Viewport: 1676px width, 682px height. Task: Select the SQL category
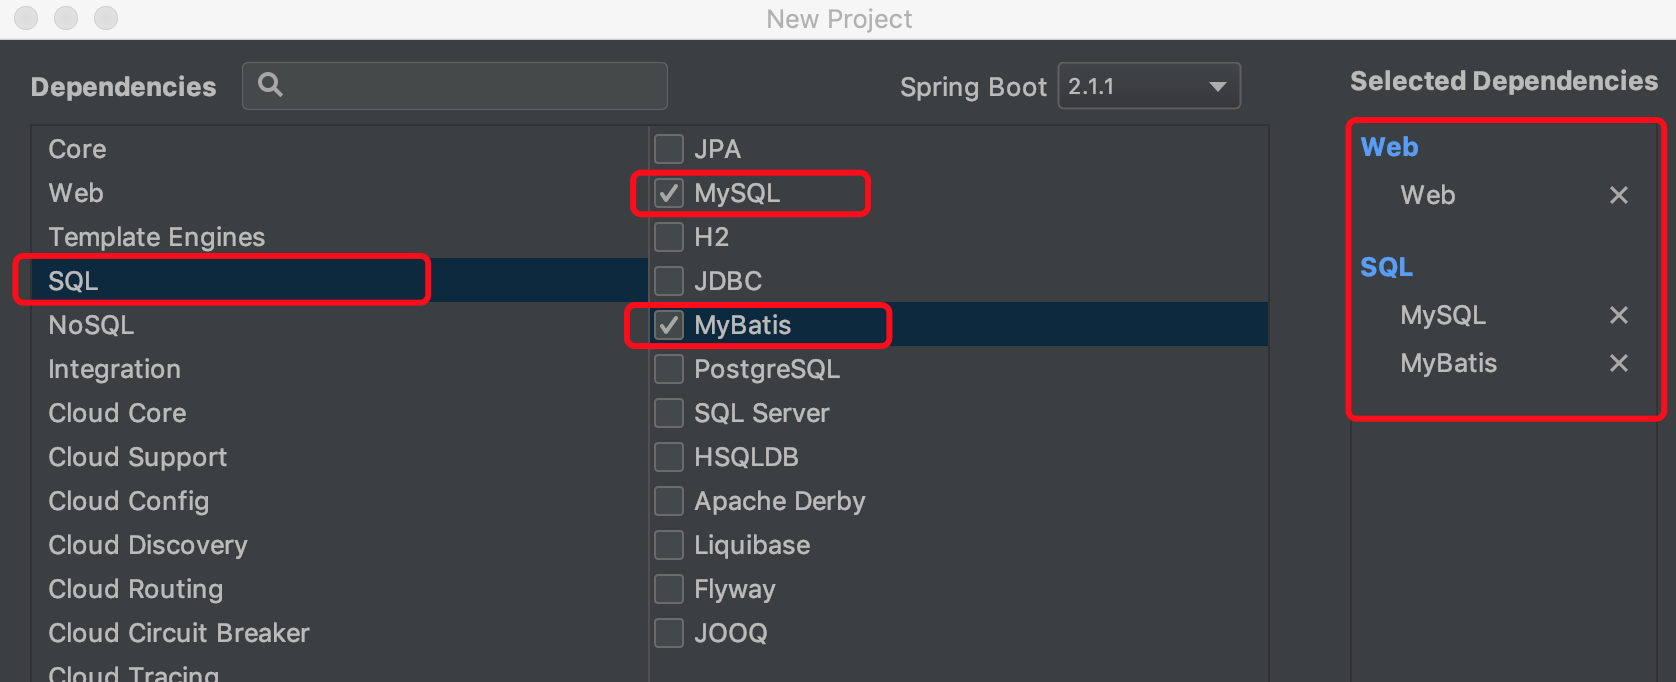click(340, 281)
